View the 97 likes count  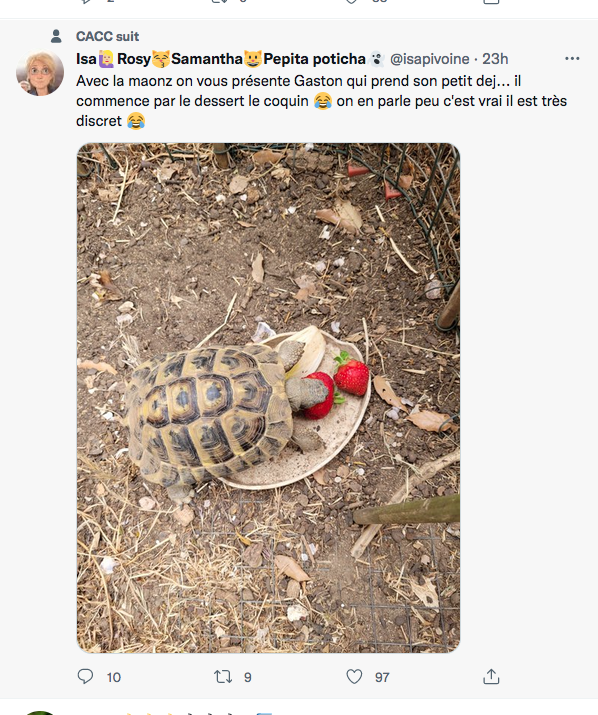(x=382, y=677)
